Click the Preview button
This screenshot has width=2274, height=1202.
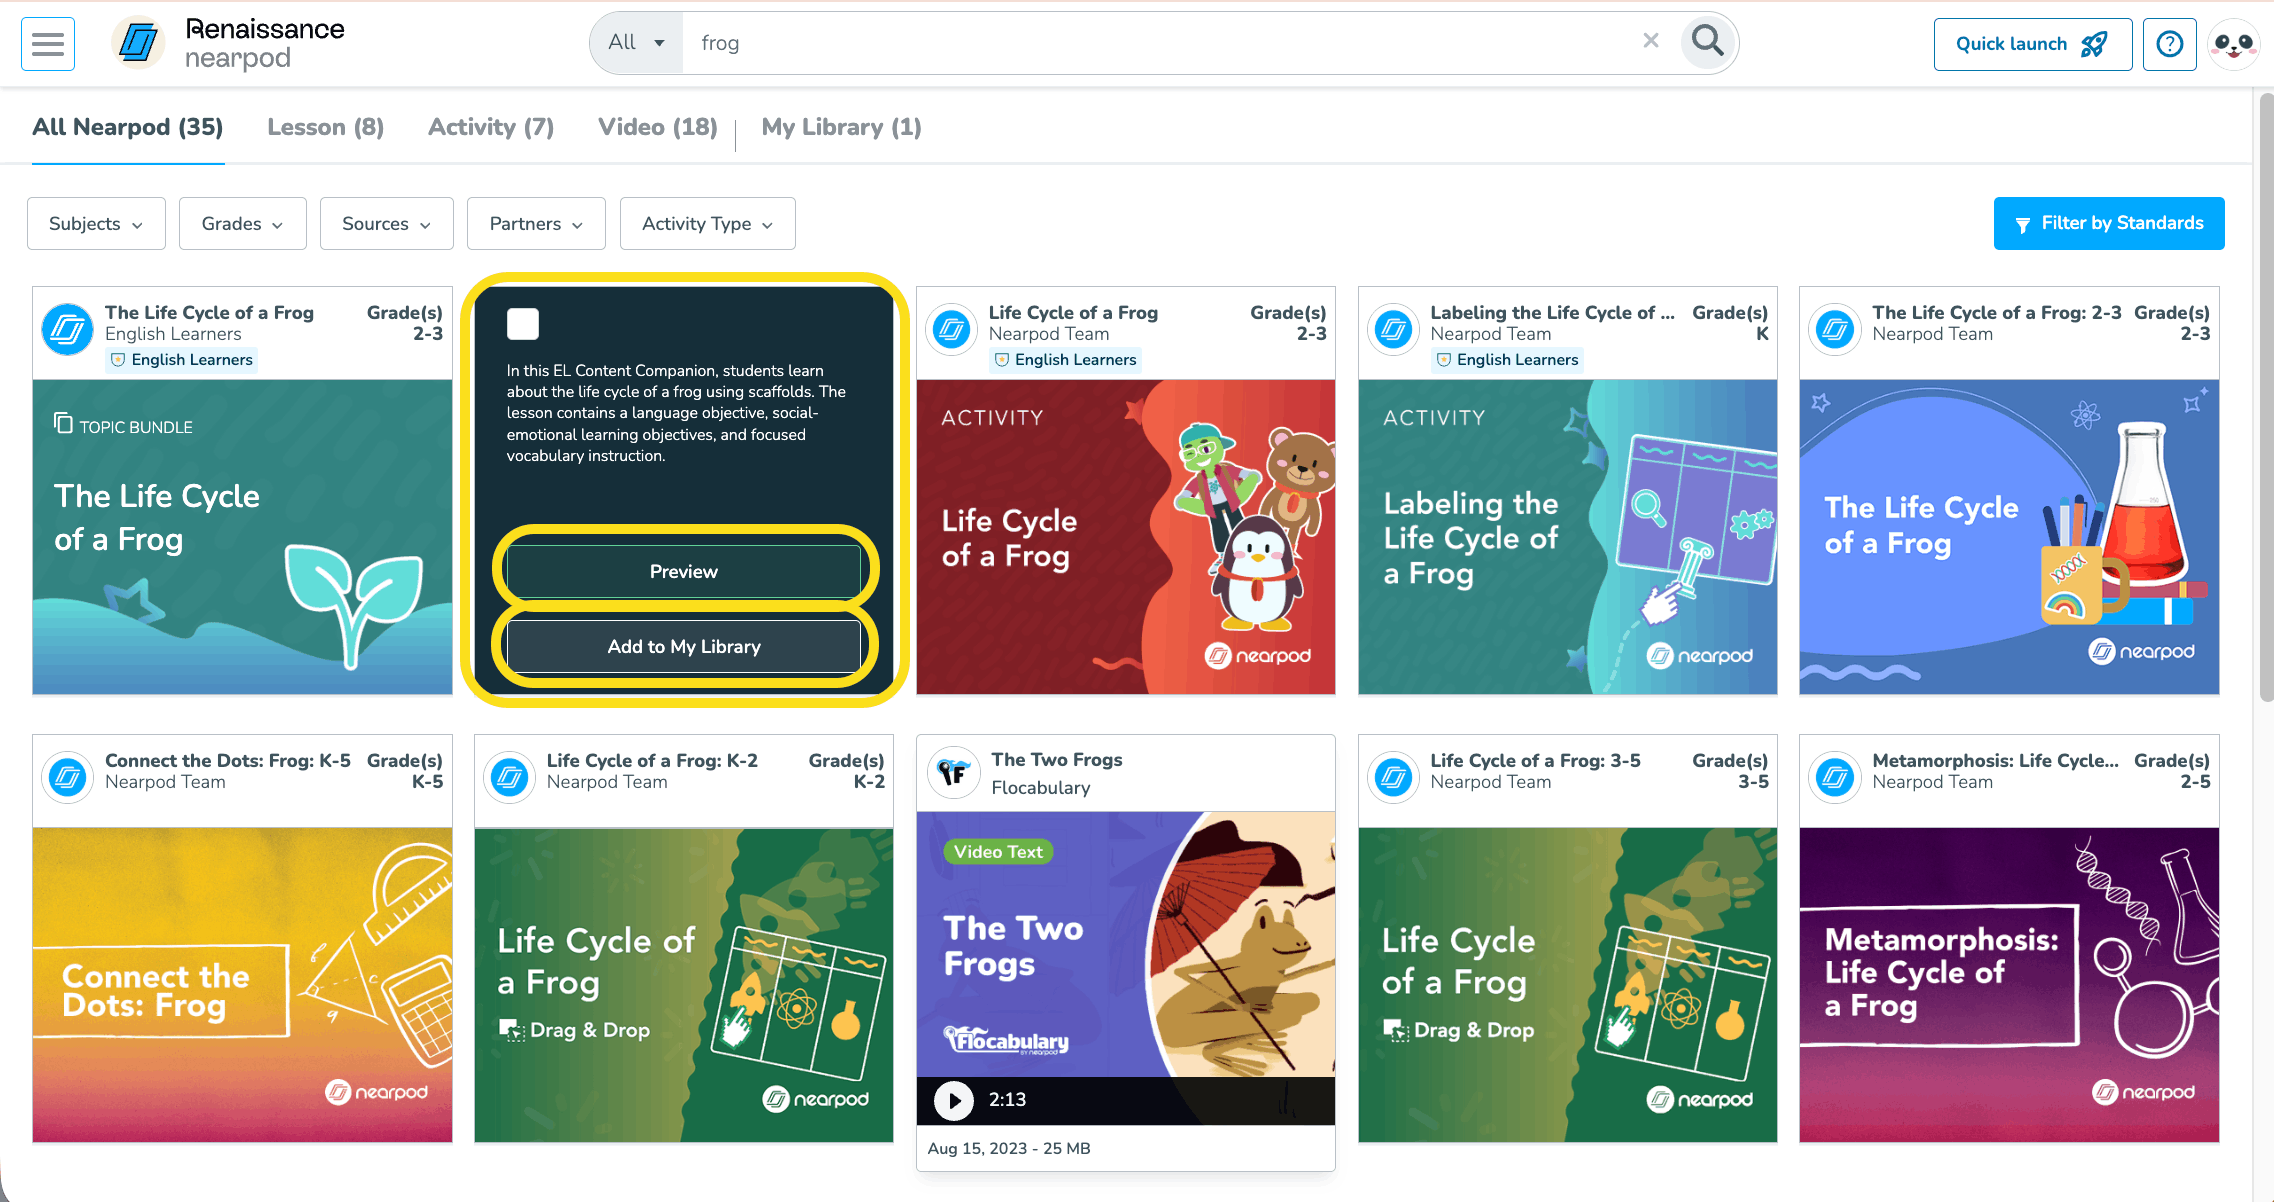(x=684, y=571)
